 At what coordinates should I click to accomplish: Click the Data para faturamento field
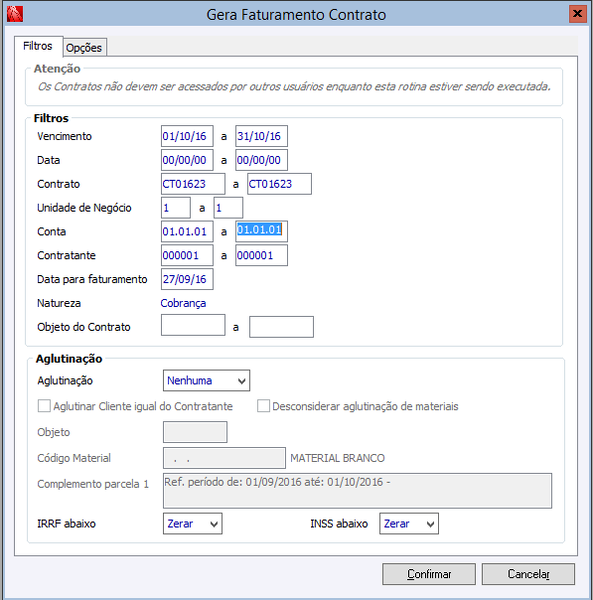187,279
